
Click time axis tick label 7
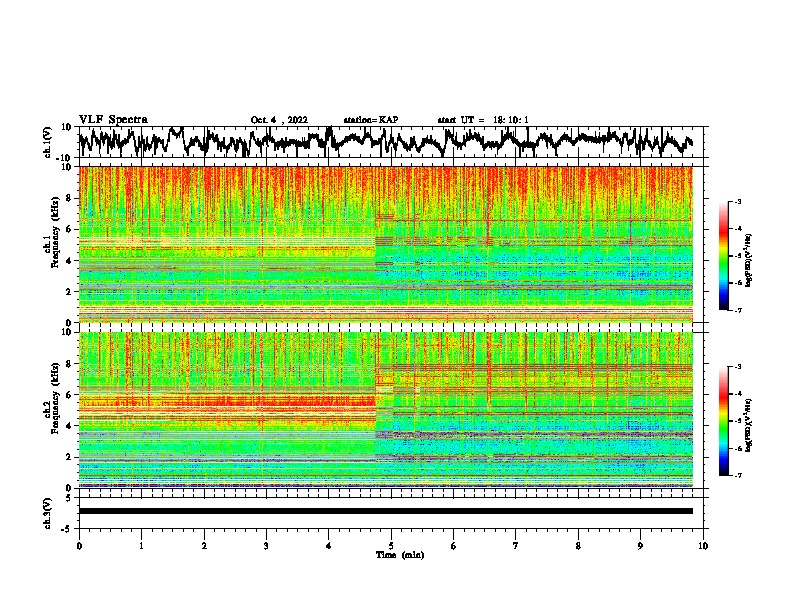pyautogui.click(x=516, y=546)
